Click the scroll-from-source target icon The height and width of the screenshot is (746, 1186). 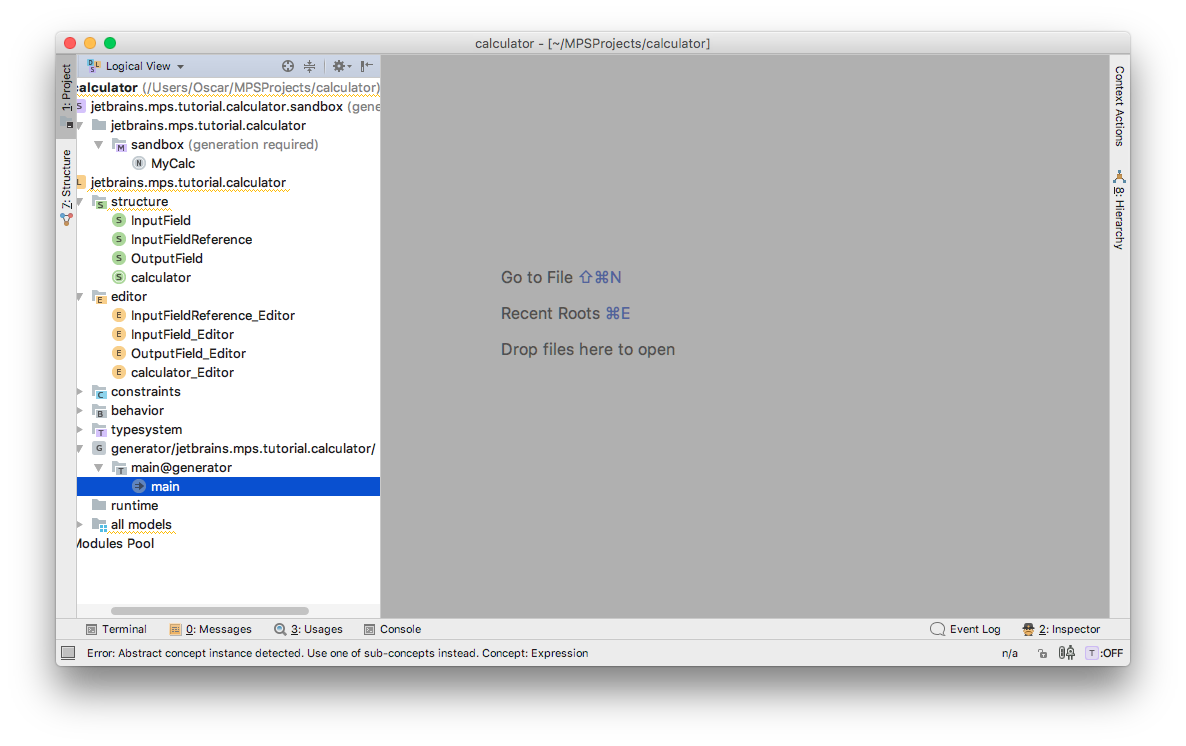(x=287, y=67)
